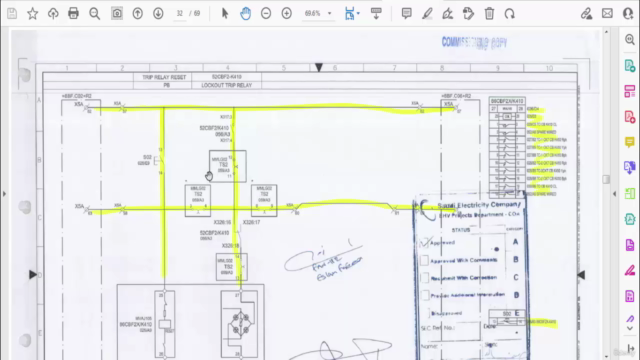Share a link to the file

tap(587, 13)
